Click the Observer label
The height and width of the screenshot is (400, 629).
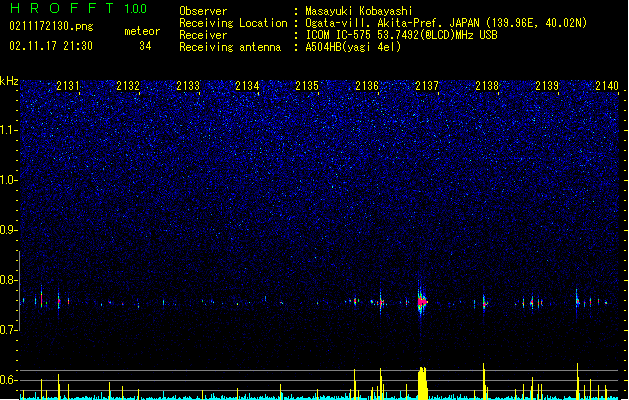[203, 11]
